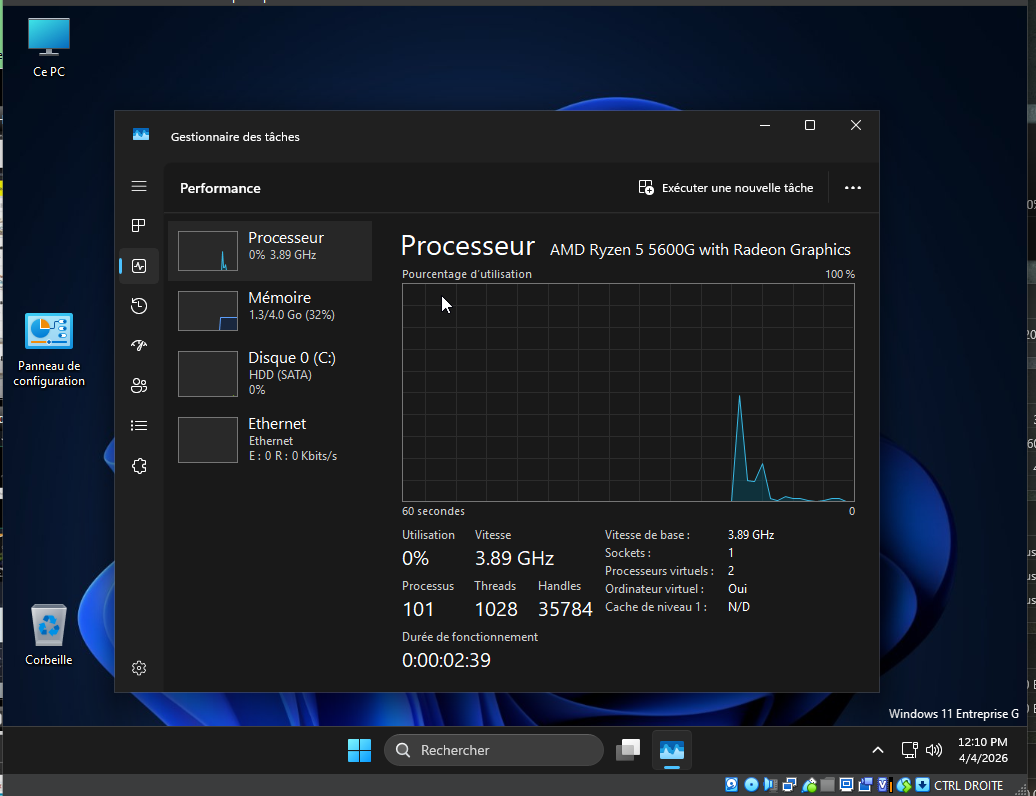Viewport: 1036px width, 796px height.
Task: Select Disque 0 (C:) item
Action: [x=270, y=374]
